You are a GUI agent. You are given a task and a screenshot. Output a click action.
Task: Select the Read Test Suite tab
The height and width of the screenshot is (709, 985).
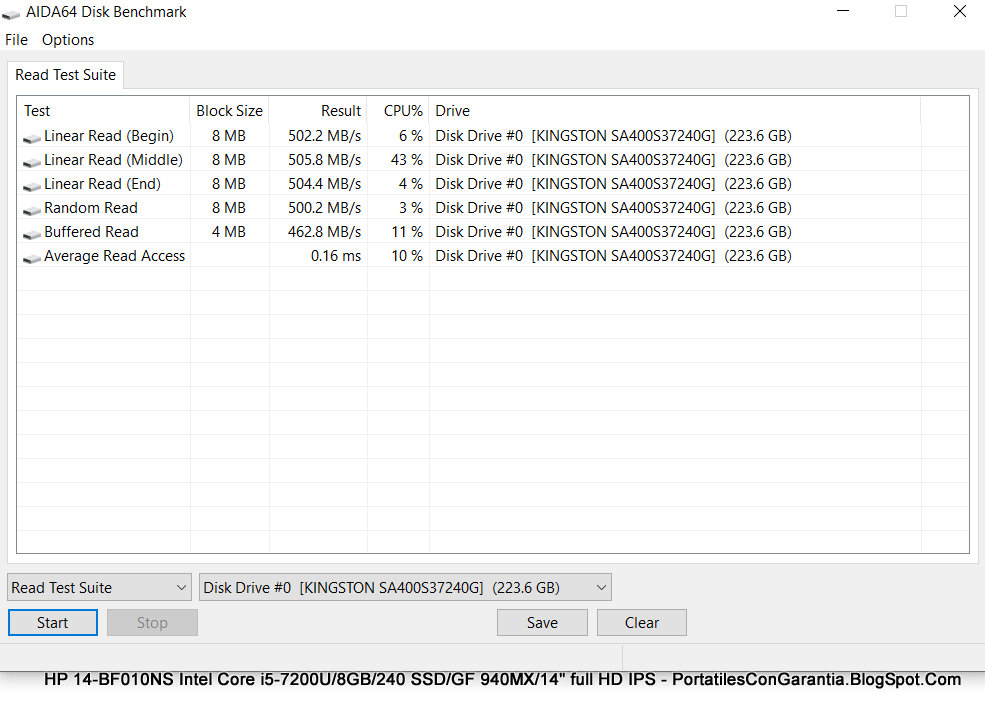[x=65, y=75]
